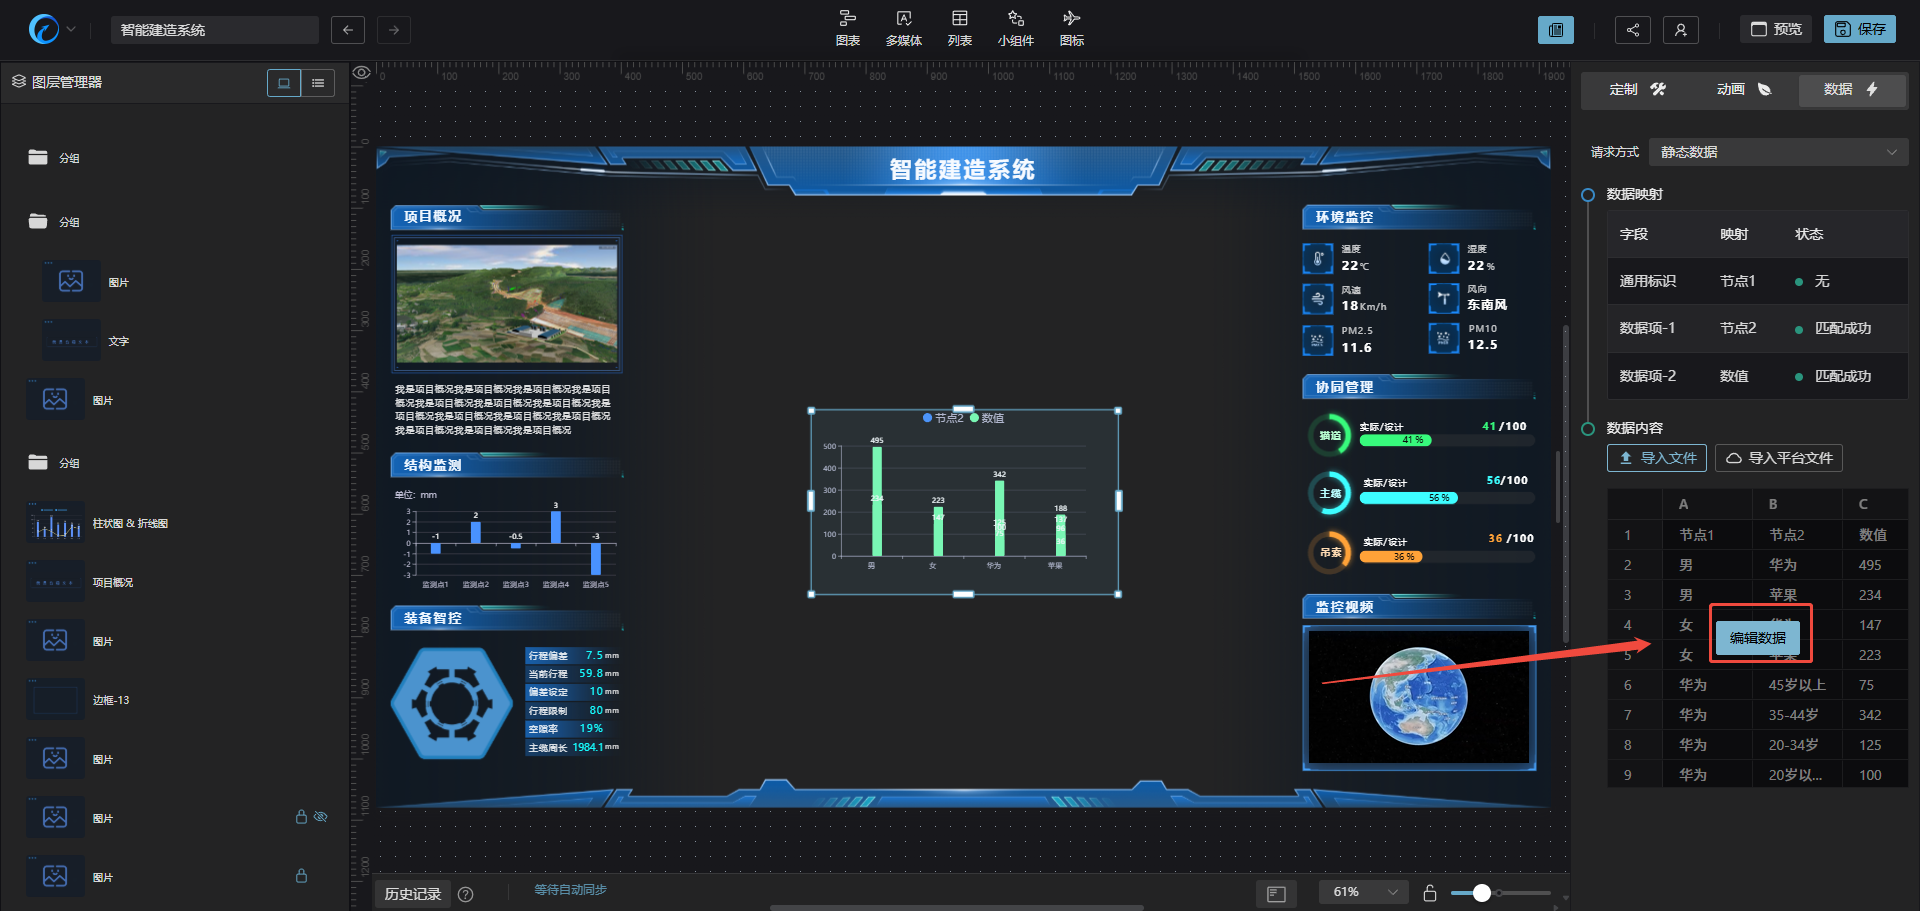Open the 小组件 widgets menu
The image size is (1920, 911).
(1015, 28)
